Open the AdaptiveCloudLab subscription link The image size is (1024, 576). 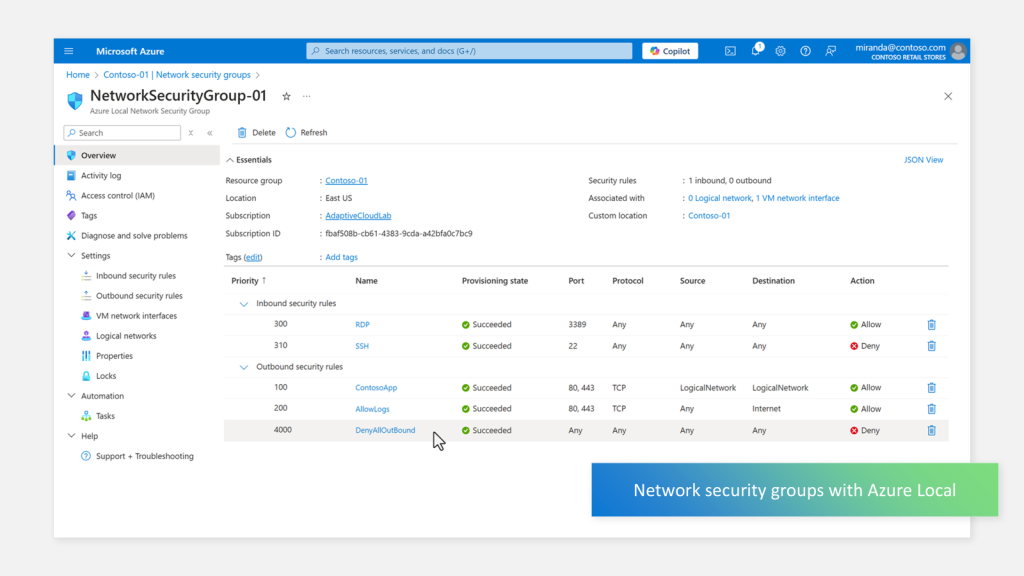[x=358, y=216]
